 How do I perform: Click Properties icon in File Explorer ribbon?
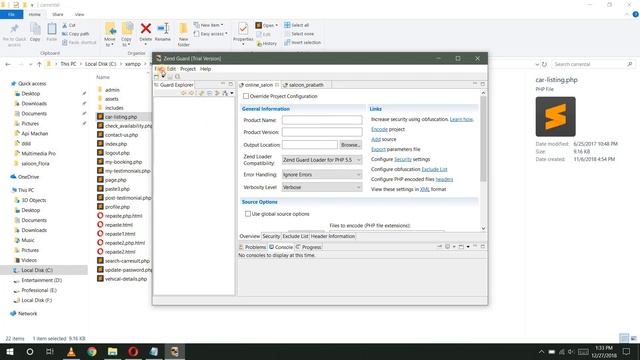point(243,33)
